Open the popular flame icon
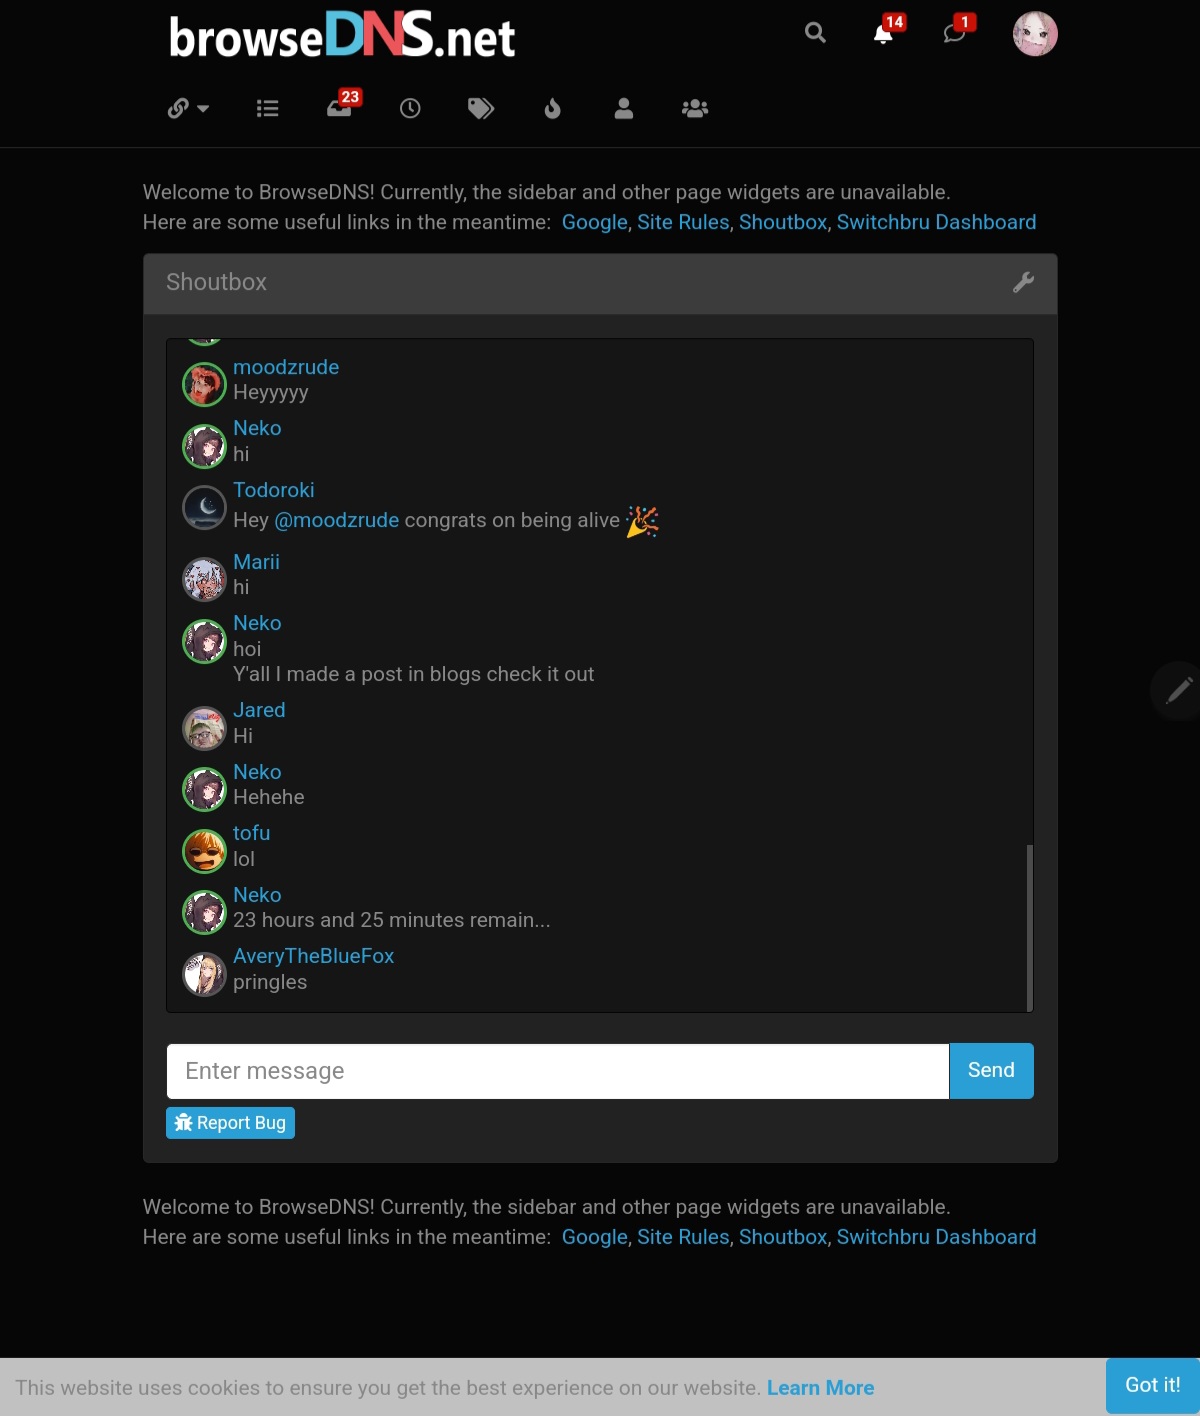 pyautogui.click(x=552, y=108)
